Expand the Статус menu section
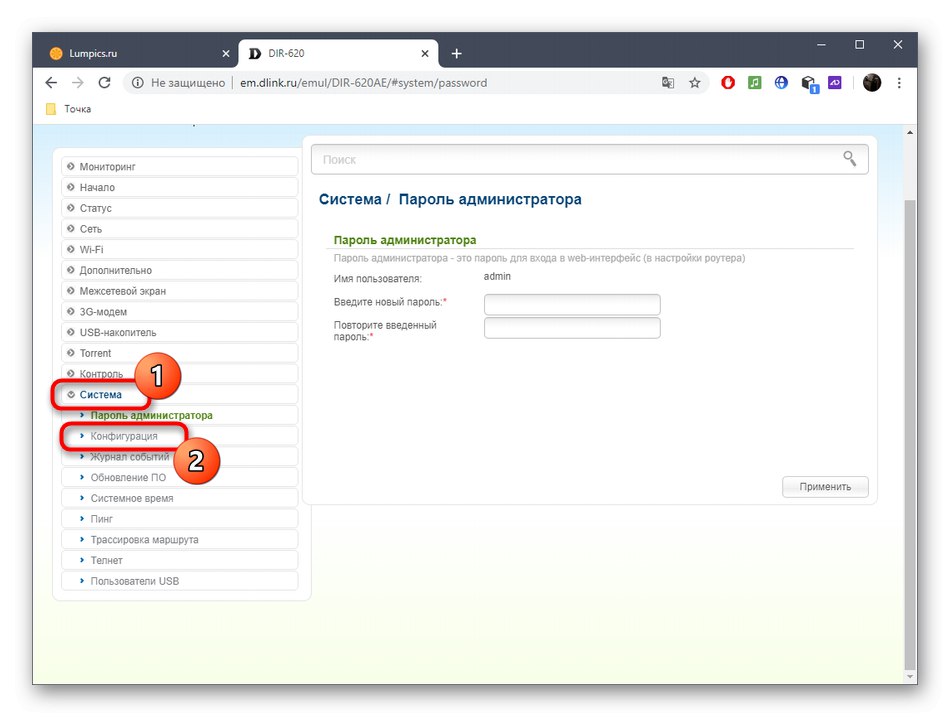The width and height of the screenshot is (950, 717). click(x=179, y=208)
